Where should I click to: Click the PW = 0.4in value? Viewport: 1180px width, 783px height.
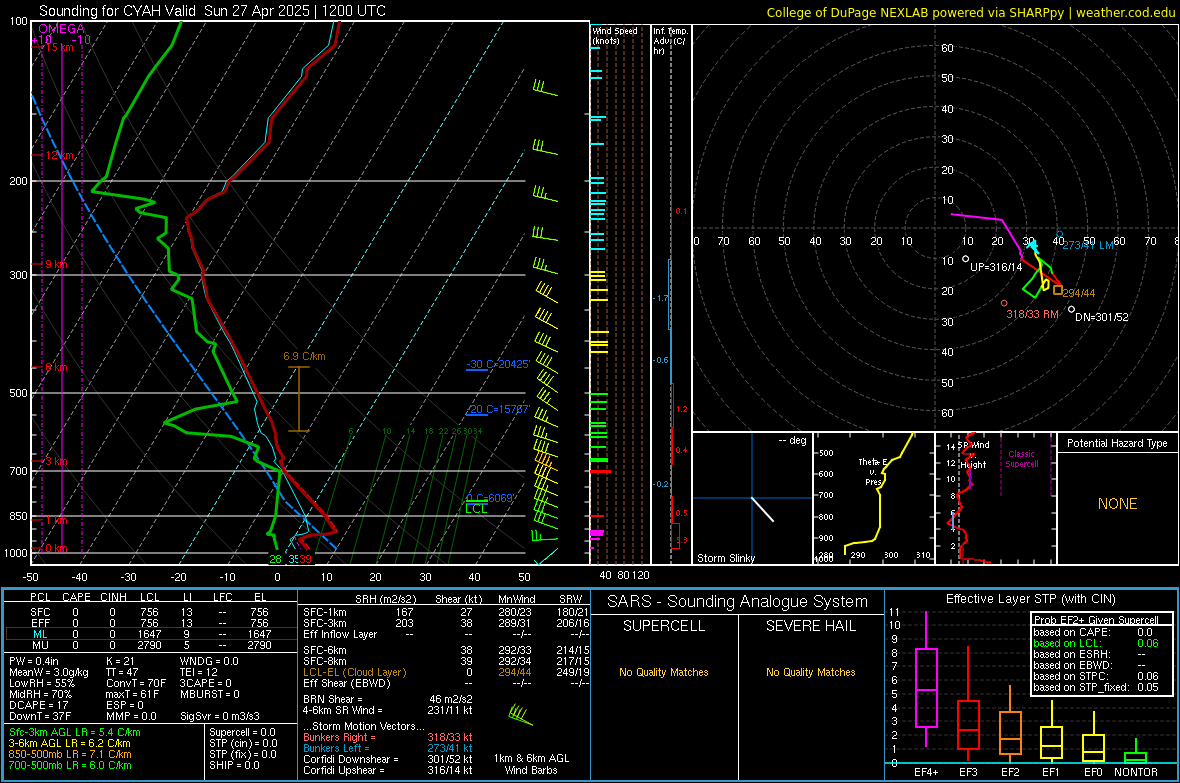(x=34, y=661)
